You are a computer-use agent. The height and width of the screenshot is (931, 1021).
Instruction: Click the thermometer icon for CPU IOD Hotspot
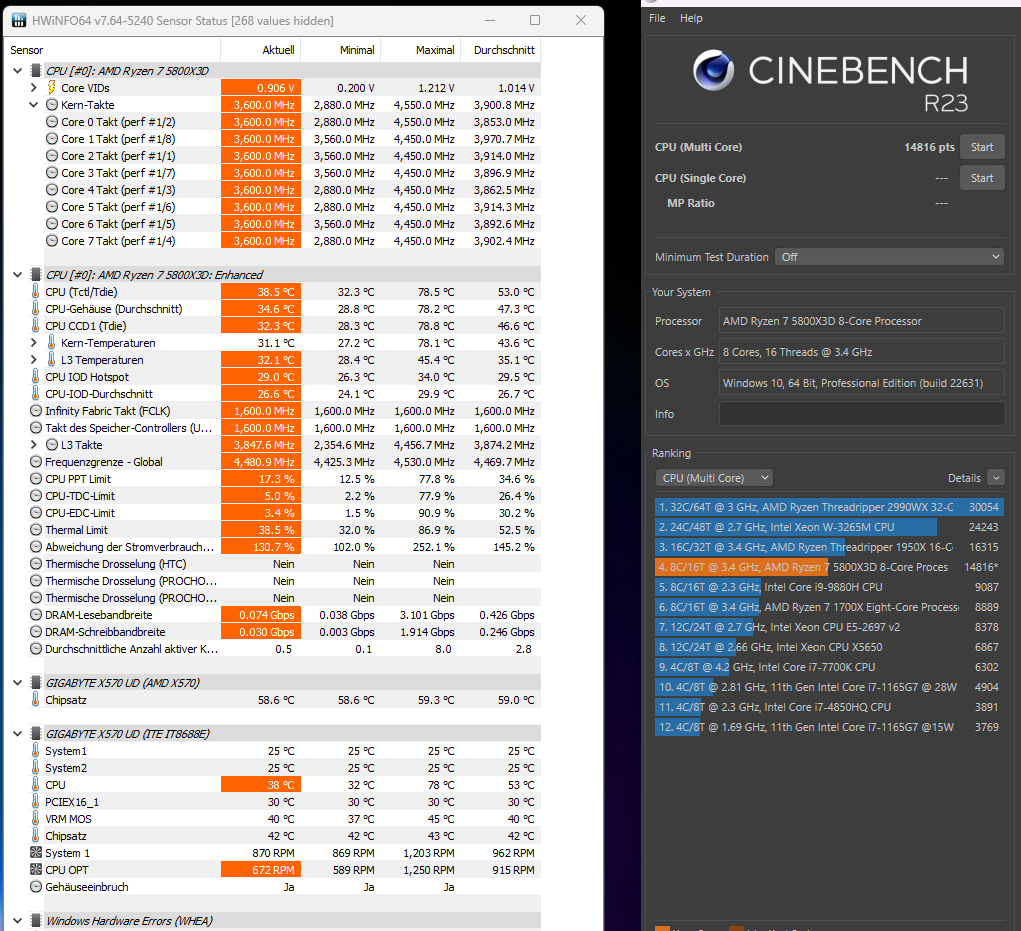[x=36, y=376]
